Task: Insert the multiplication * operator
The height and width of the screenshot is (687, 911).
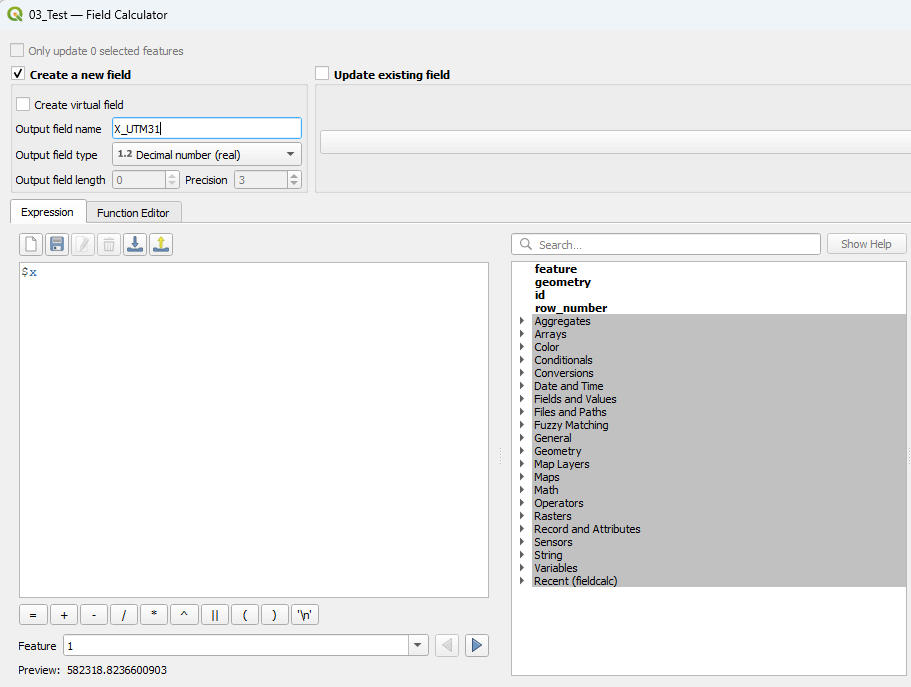Action: [154, 615]
